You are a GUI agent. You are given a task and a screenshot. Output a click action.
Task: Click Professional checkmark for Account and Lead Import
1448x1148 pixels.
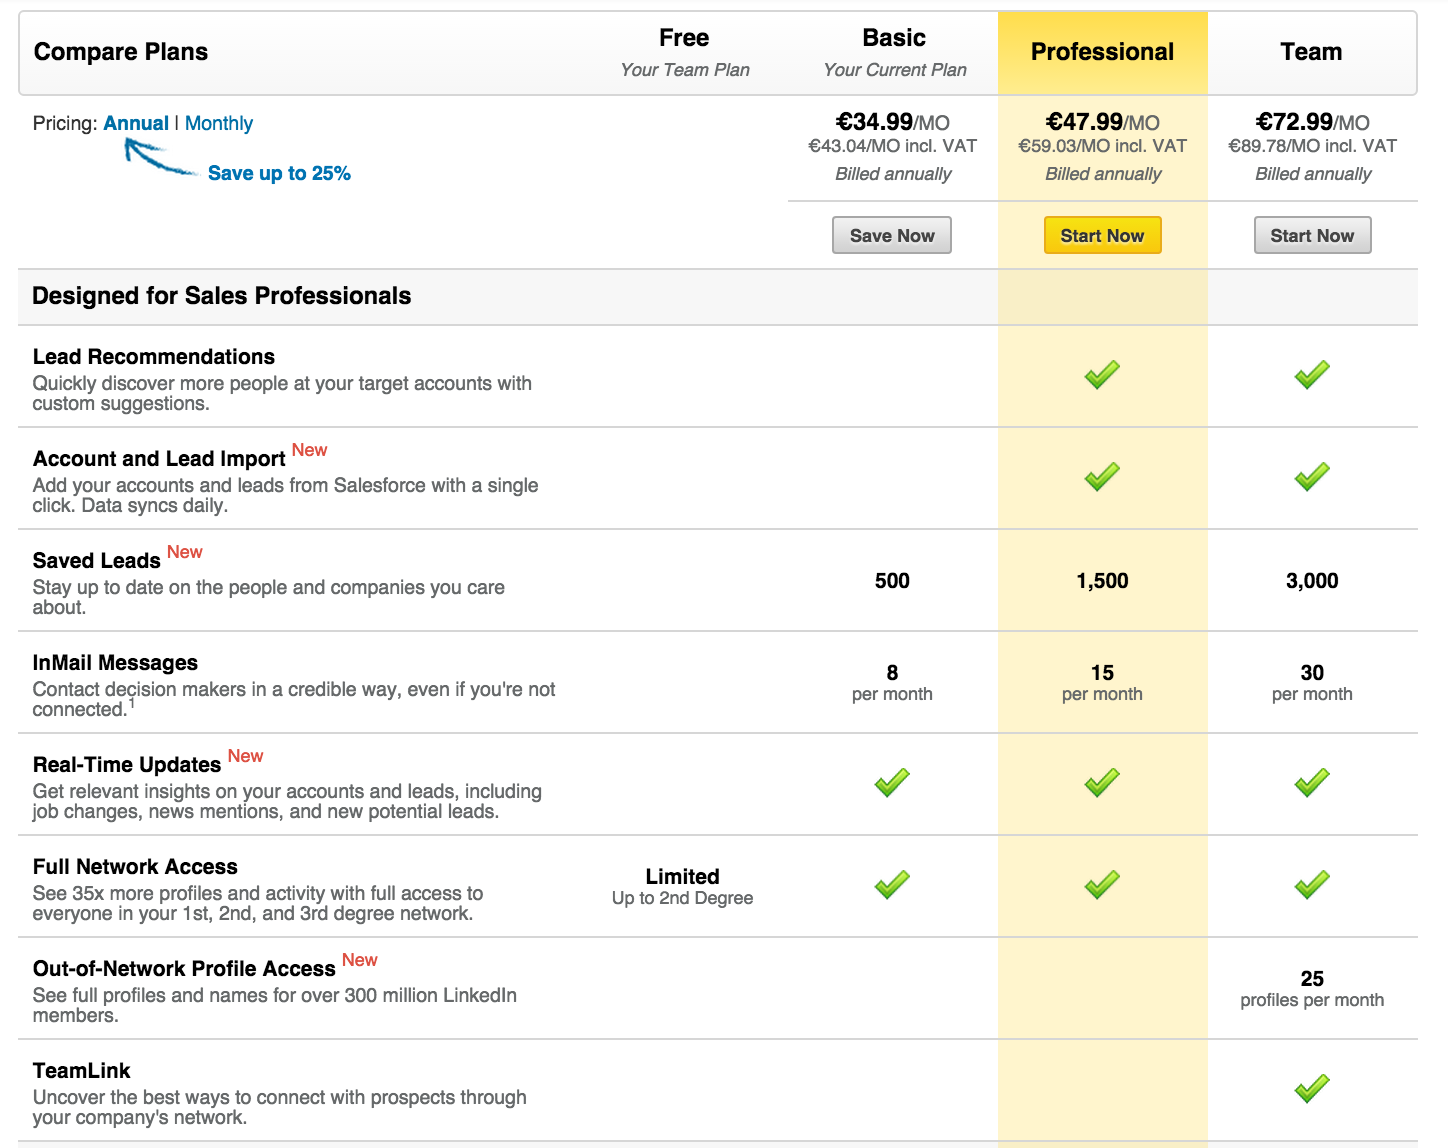[x=1102, y=477]
